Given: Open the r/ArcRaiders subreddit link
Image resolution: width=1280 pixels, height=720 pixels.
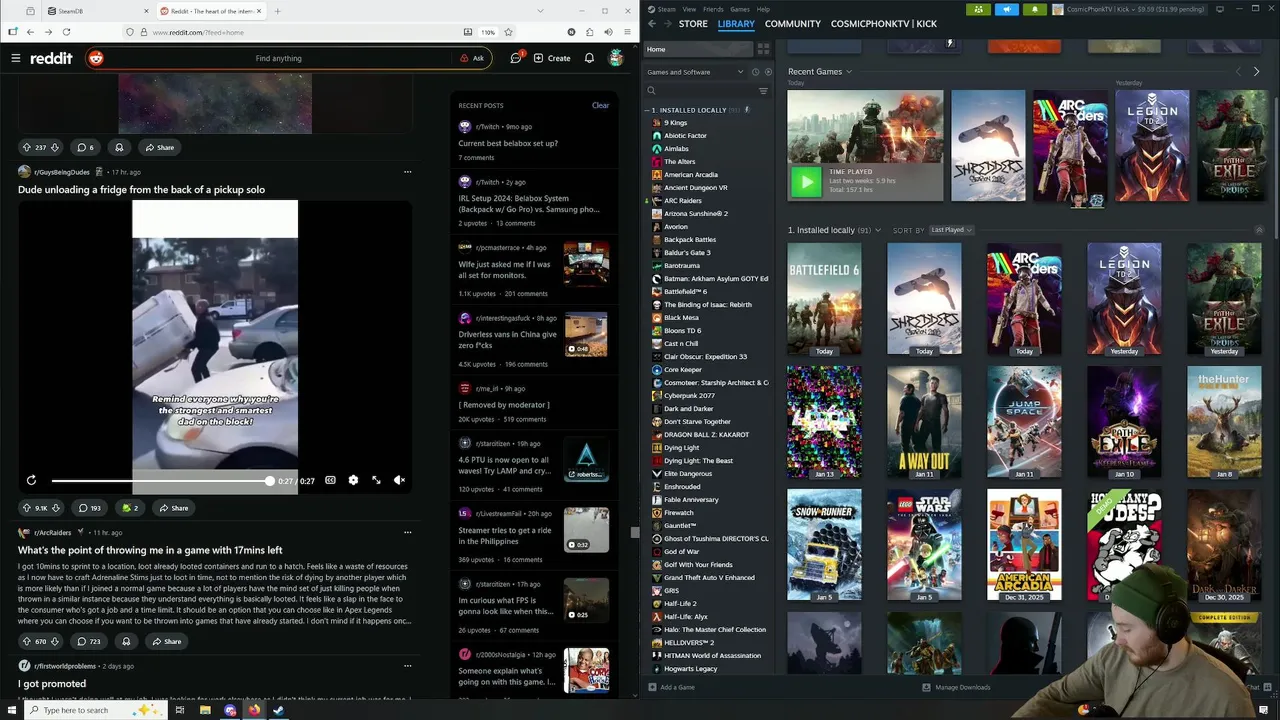Looking at the screenshot, I should pos(52,533).
